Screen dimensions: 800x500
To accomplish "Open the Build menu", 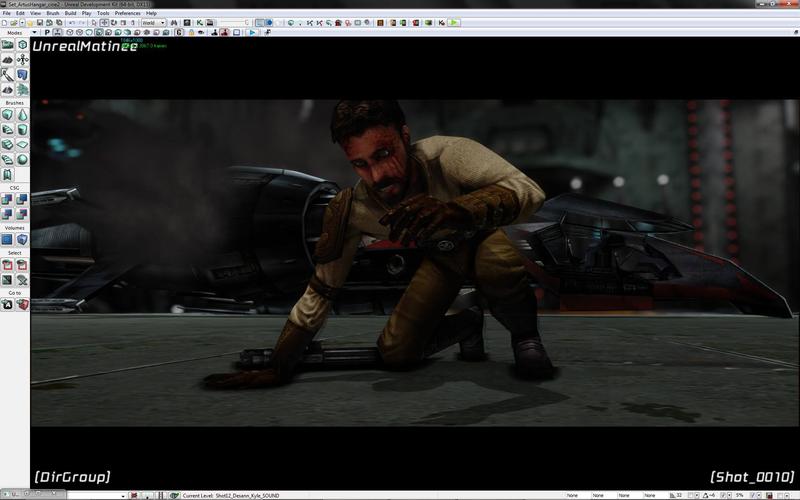I will [70, 13].
